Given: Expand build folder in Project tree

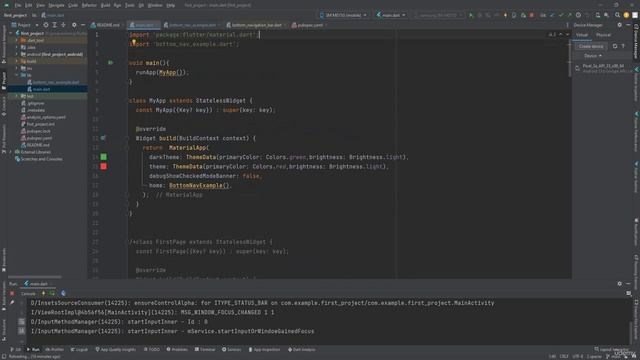Looking at the screenshot, I should pos(17,61).
